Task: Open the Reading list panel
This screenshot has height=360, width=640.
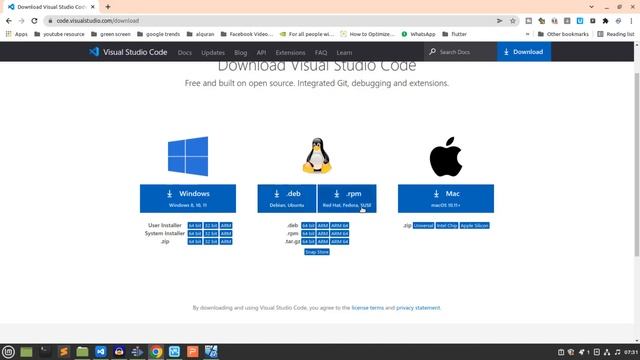Action: (616, 34)
